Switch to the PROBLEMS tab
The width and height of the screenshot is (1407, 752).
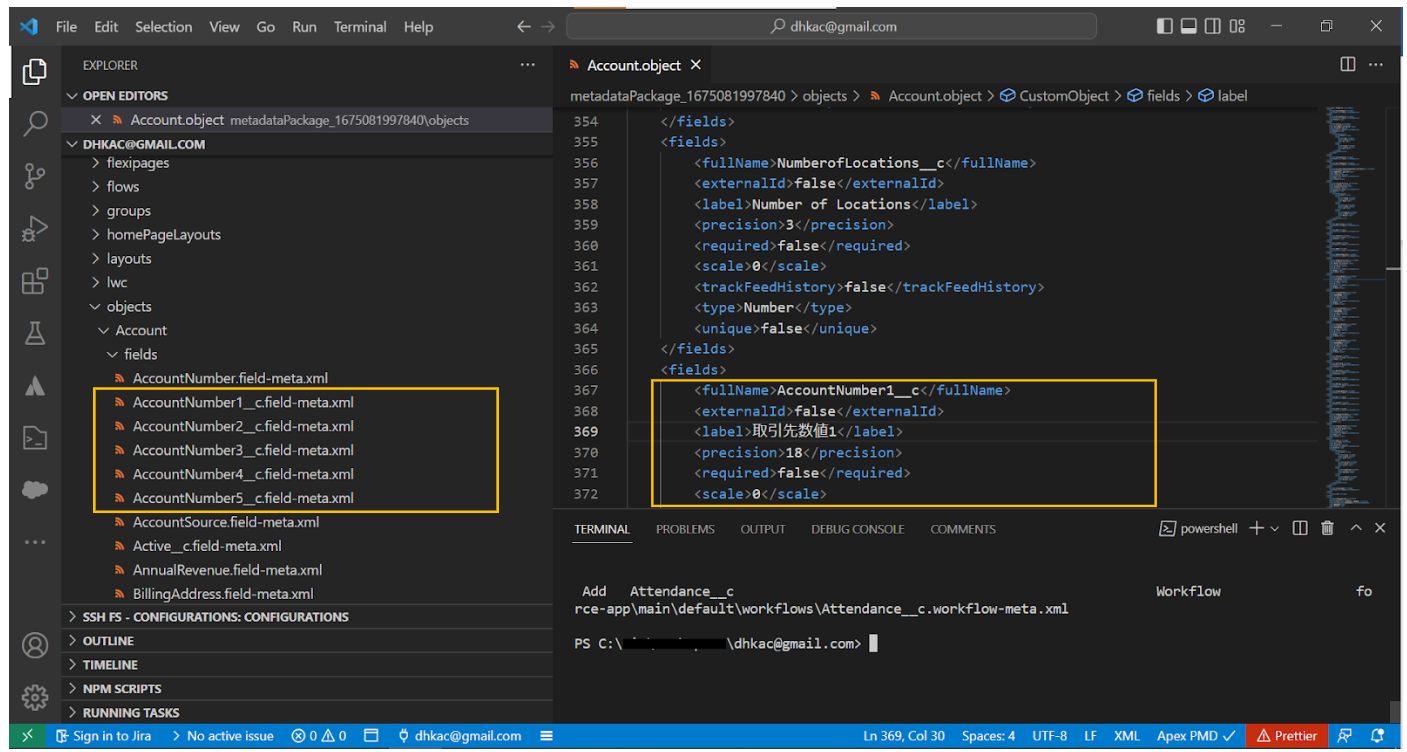[685, 529]
